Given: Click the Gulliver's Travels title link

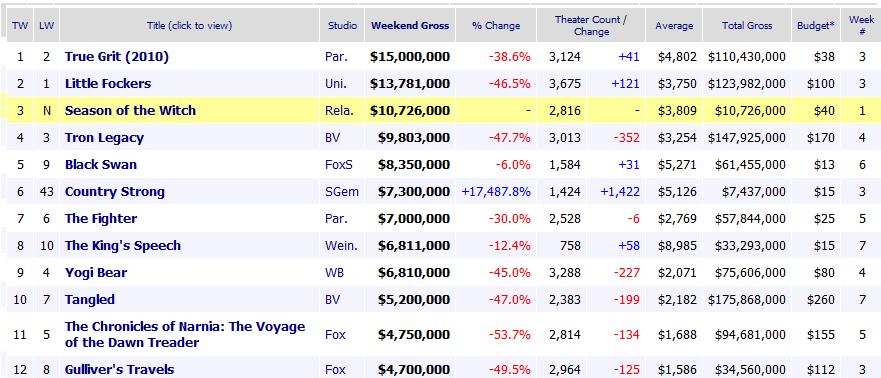Looking at the screenshot, I should coord(119,370).
